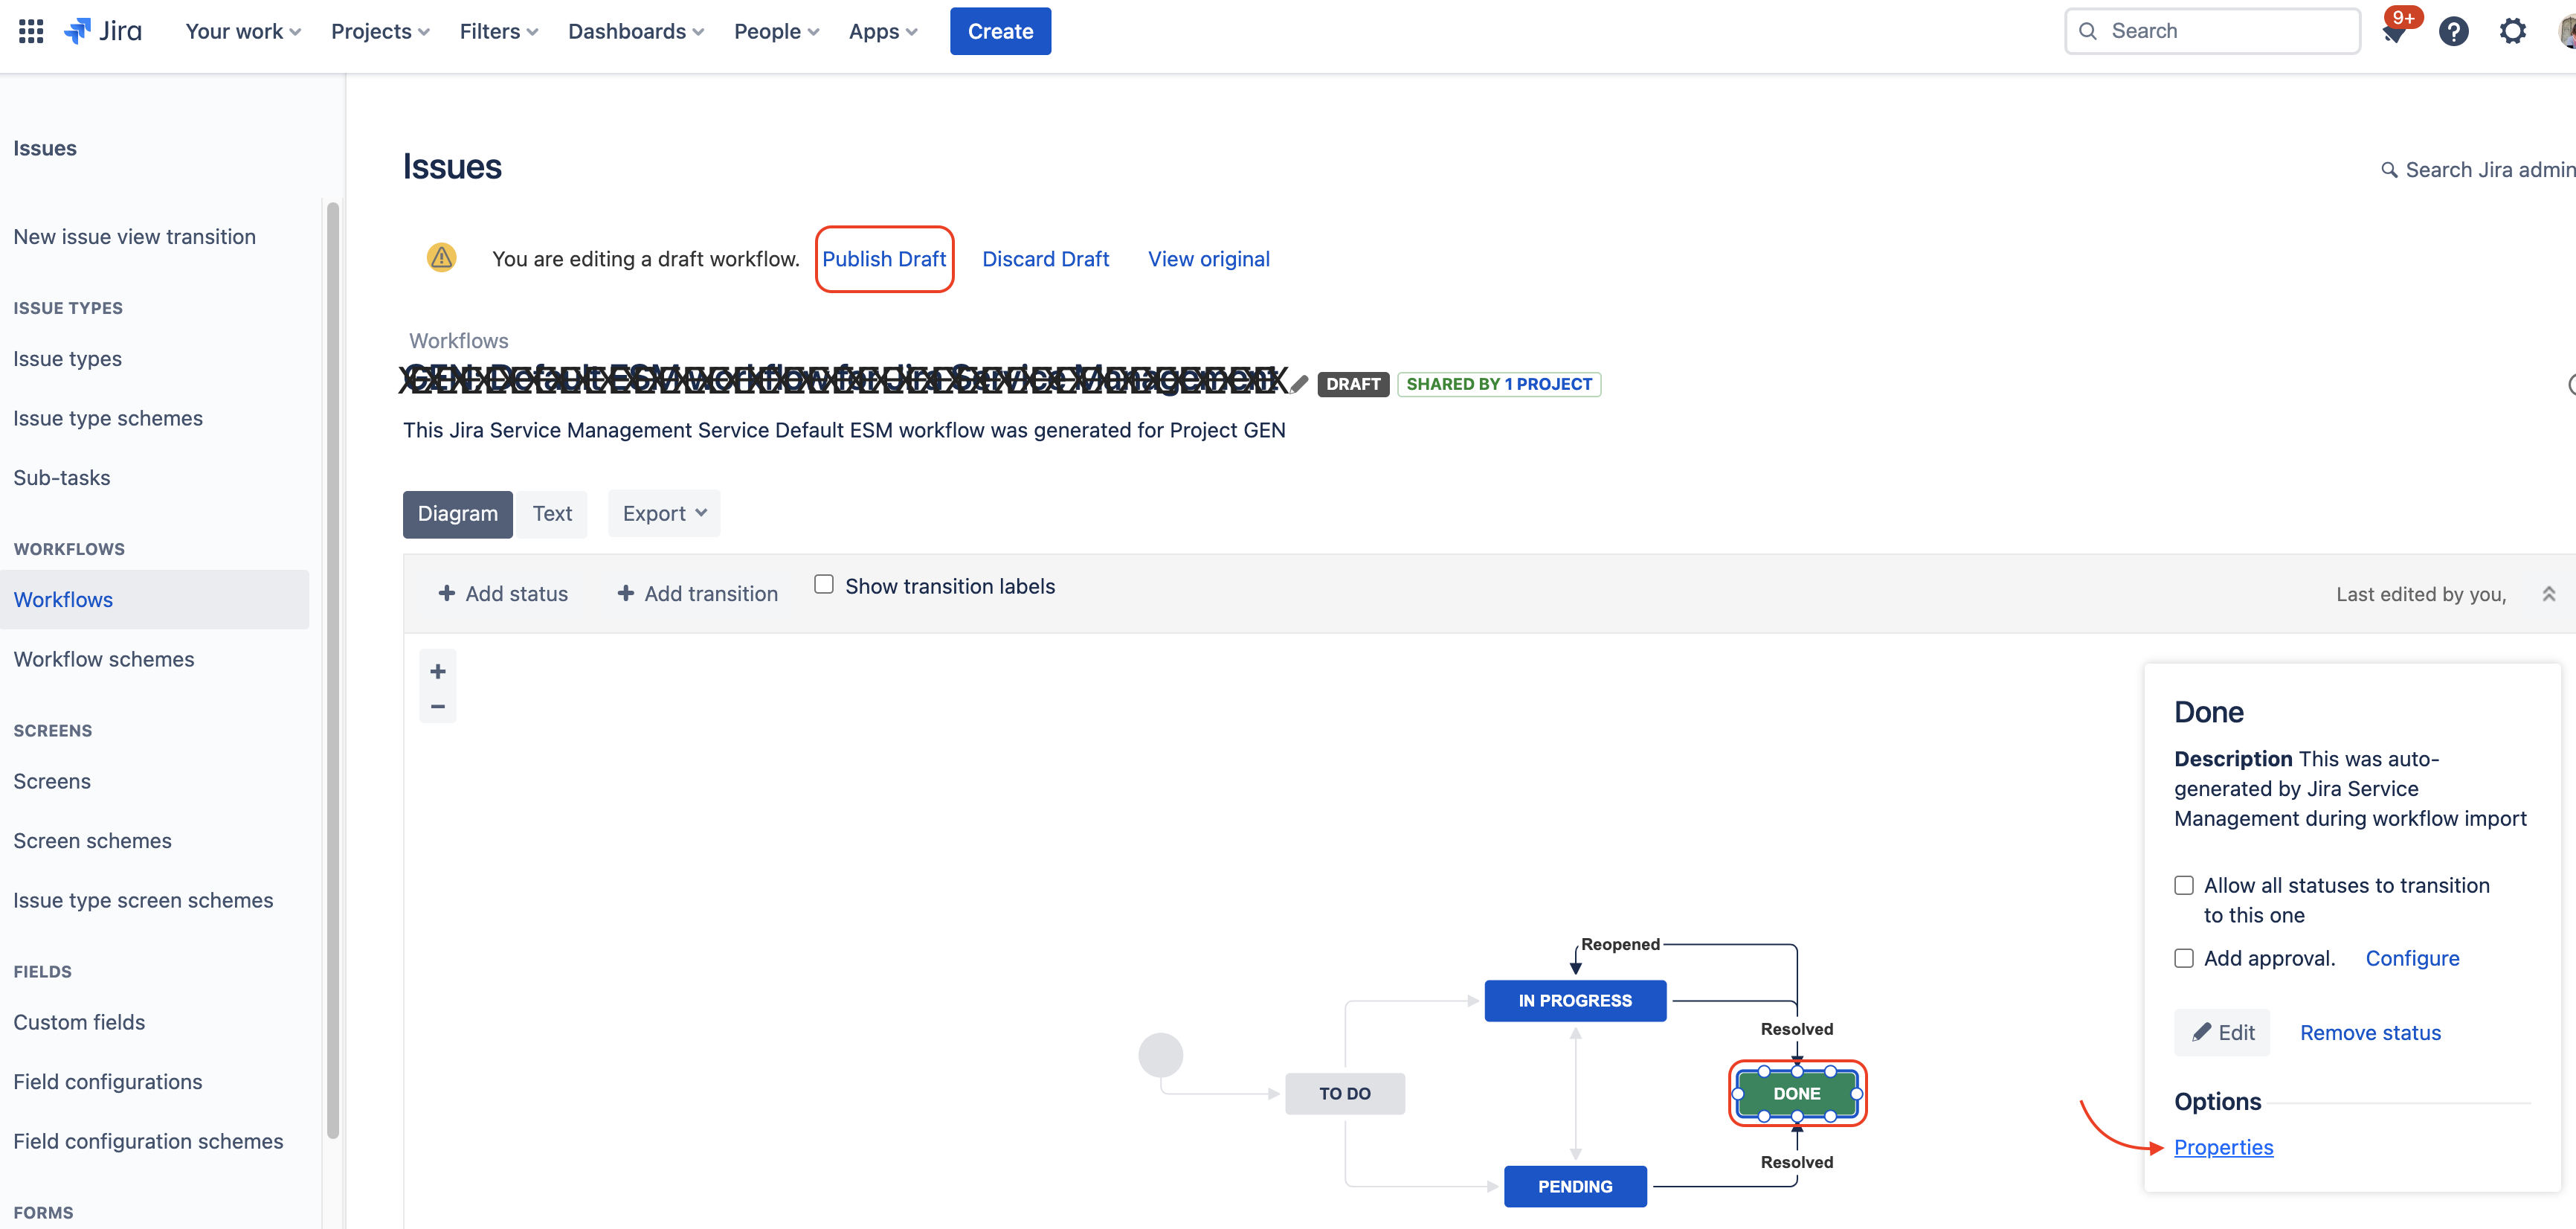Tick the Add approval checkbox
This screenshot has width=2576, height=1229.
[x=2184, y=958]
